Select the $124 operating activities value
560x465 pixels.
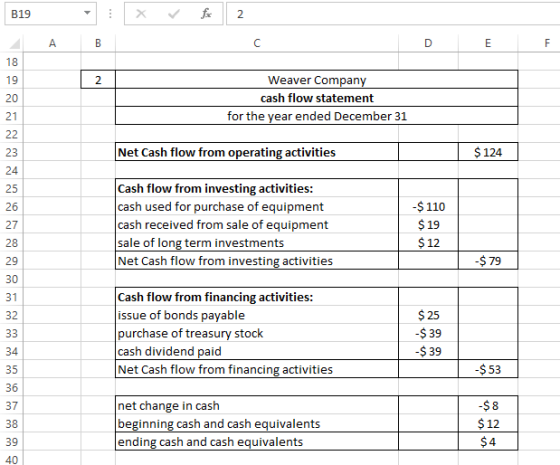tap(488, 152)
